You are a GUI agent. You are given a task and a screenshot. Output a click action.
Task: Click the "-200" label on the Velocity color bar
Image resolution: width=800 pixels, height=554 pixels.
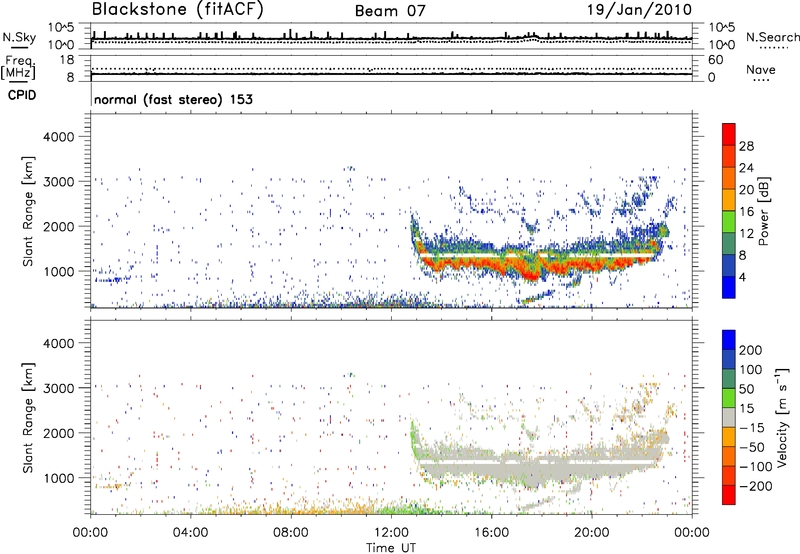755,486
